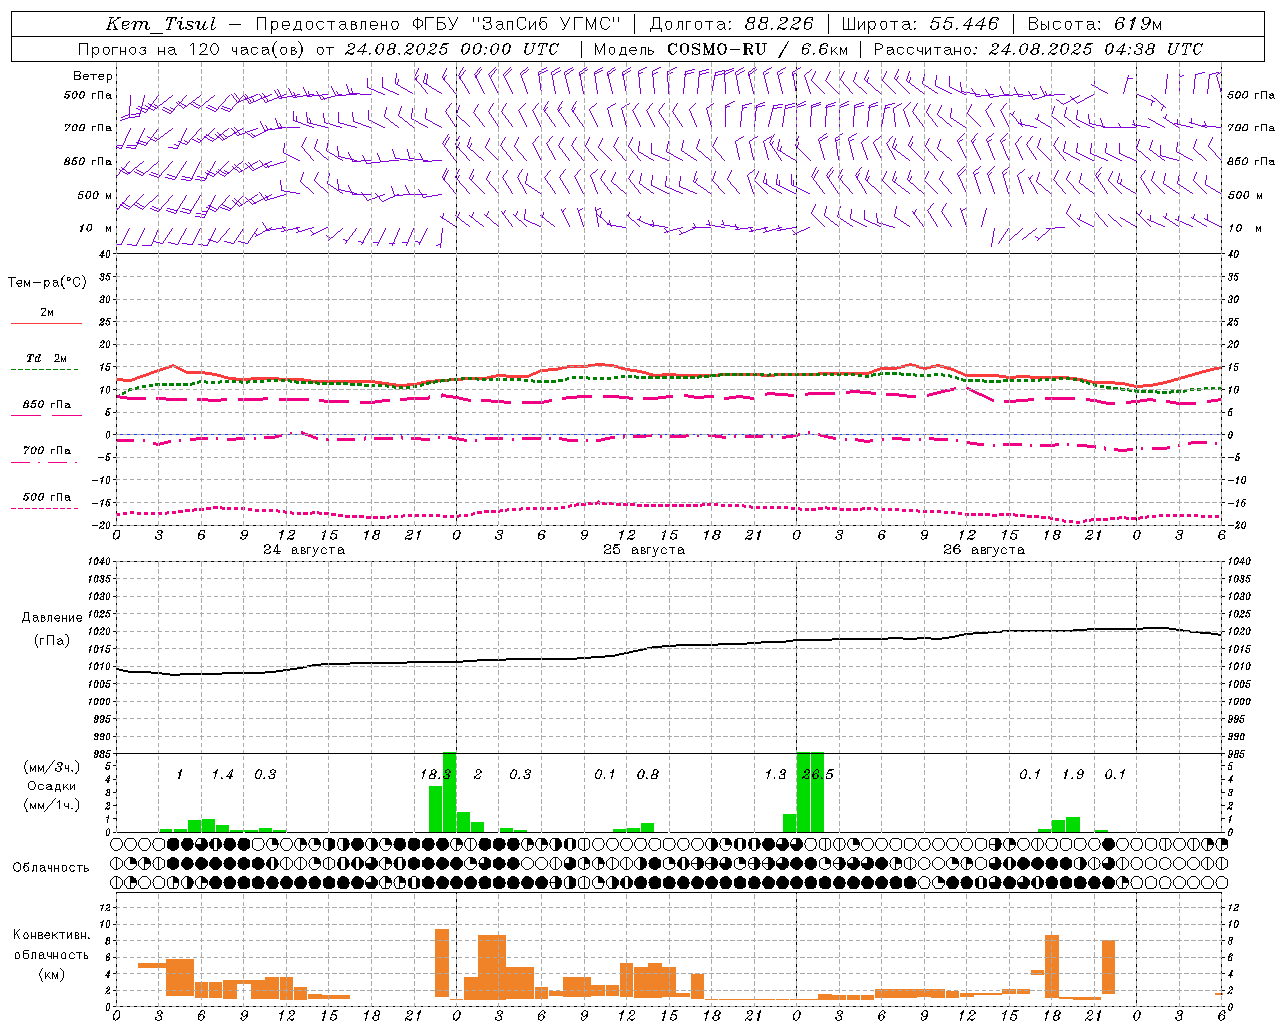Click the date label 25 августа
1280x1024 pixels.
tap(644, 550)
